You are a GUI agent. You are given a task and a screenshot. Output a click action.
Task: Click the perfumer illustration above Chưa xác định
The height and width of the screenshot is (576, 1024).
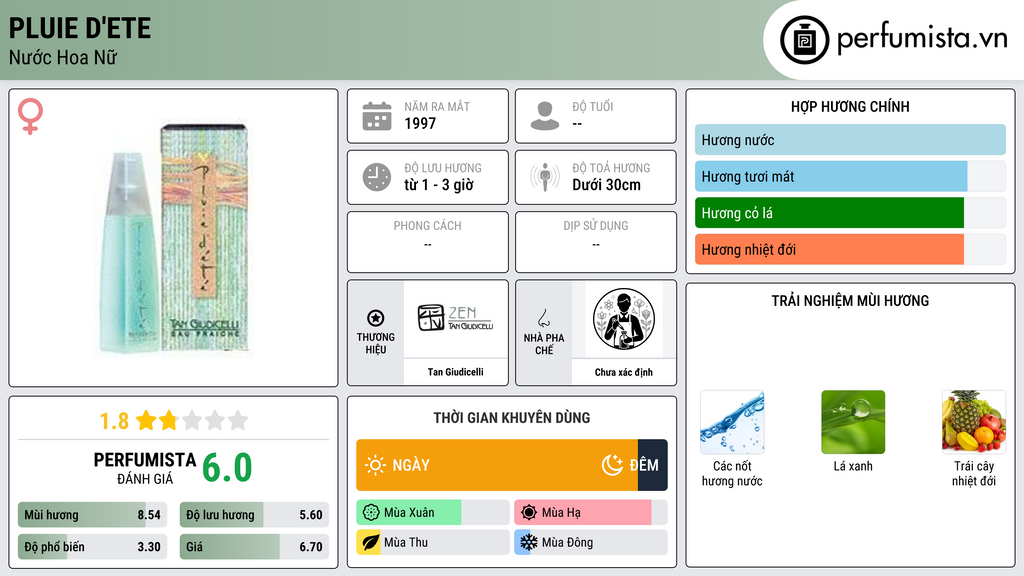pos(624,319)
